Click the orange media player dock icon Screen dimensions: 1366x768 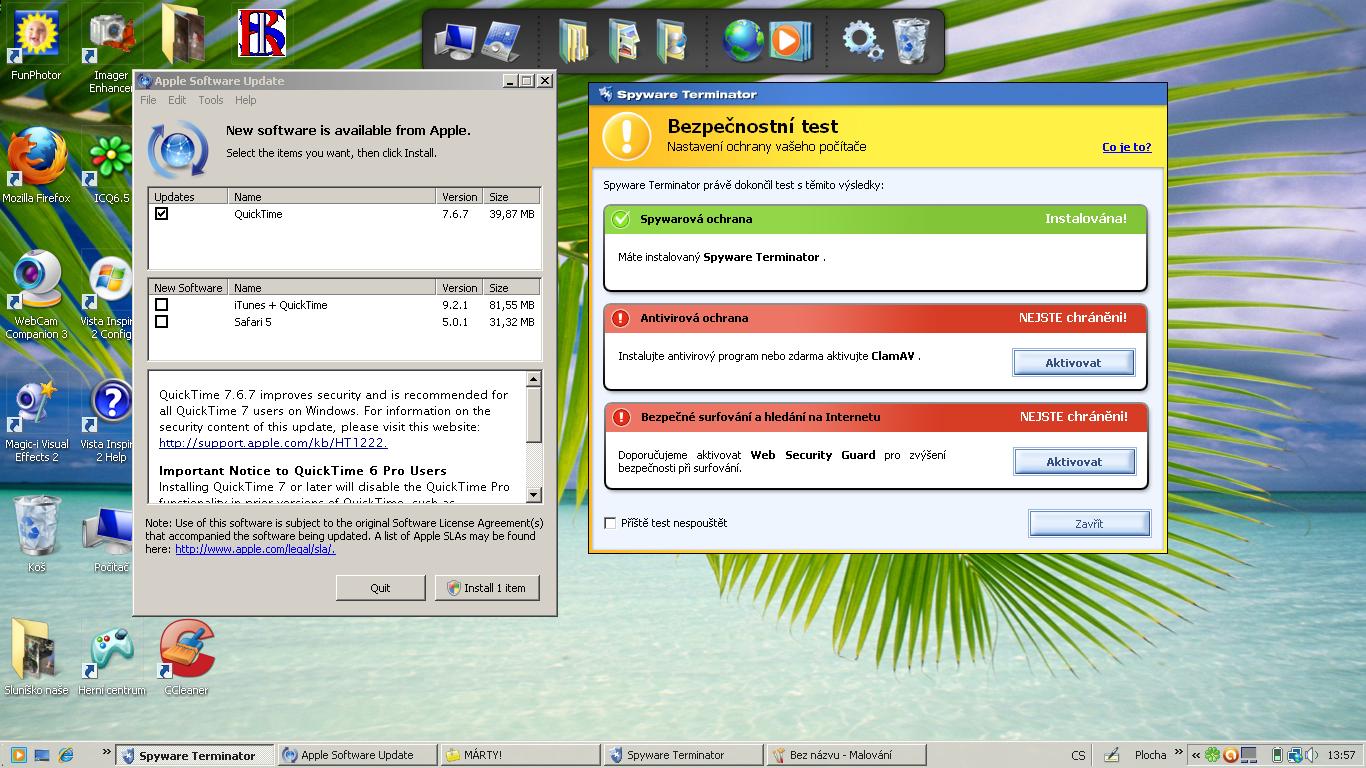tap(788, 41)
